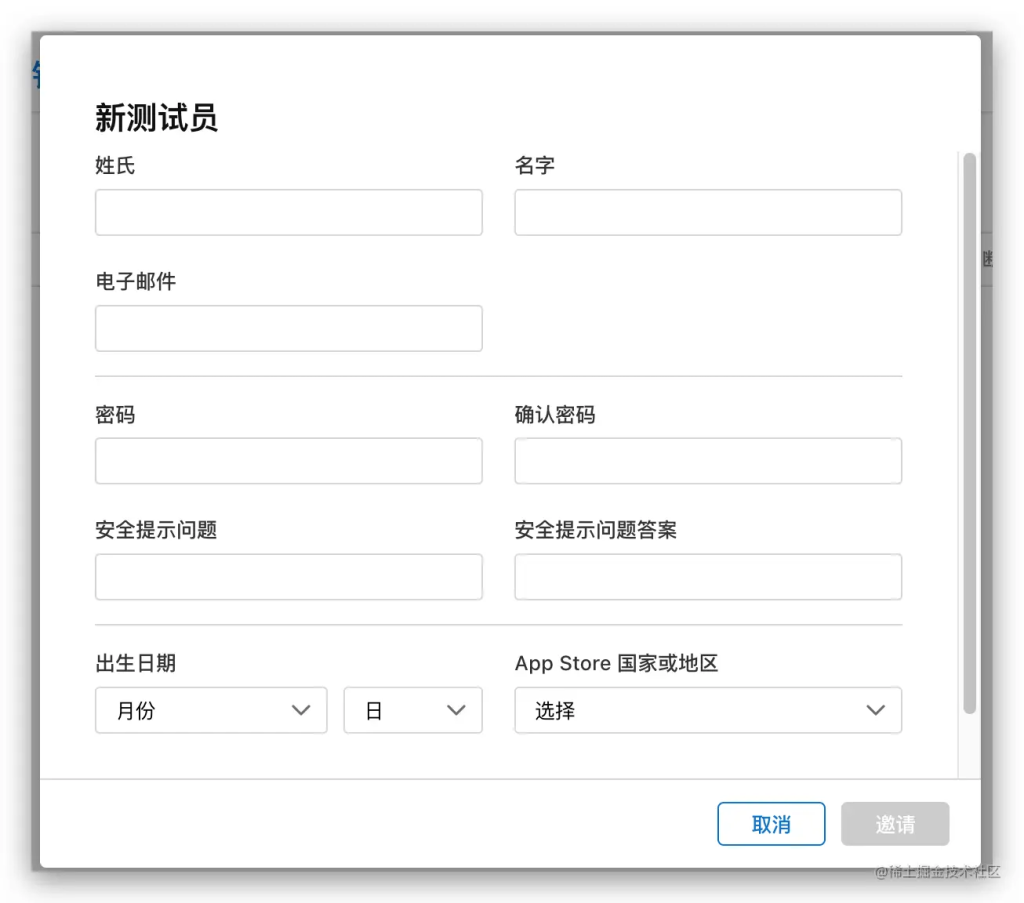Click the 姓氏 (last name) input field
Screen dimensions: 1024x903
pos(288,212)
